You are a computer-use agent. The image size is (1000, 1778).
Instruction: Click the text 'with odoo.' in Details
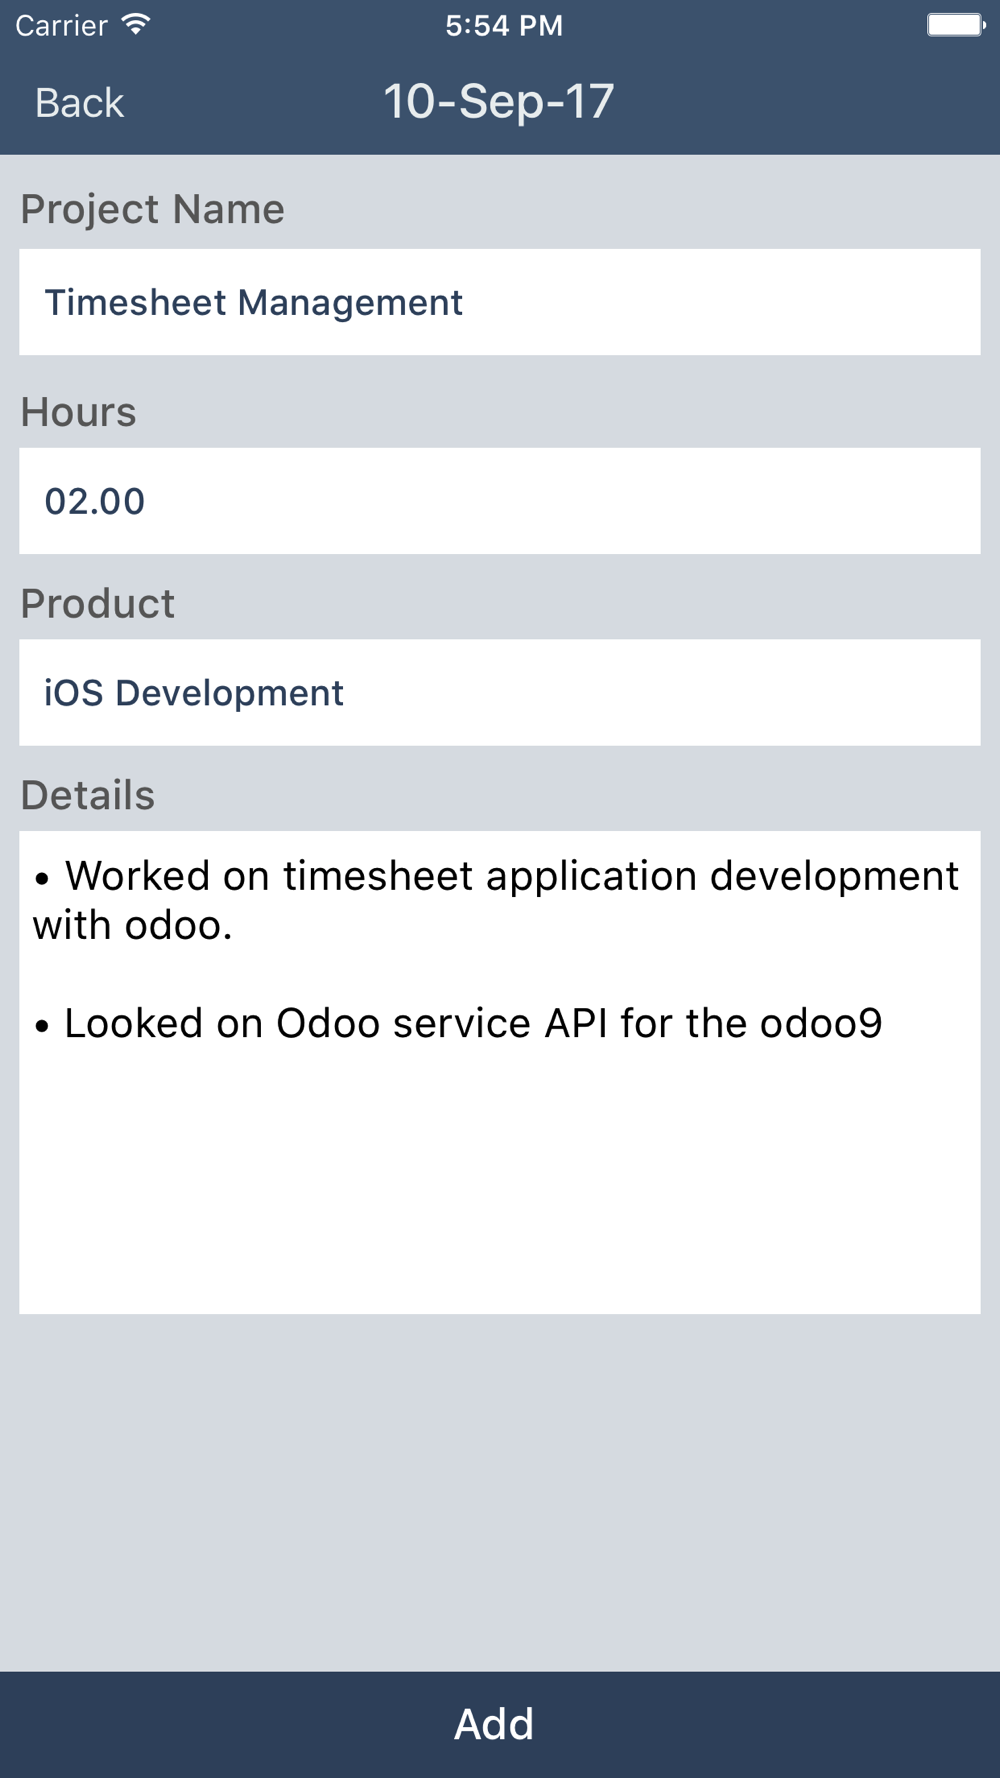tap(132, 925)
